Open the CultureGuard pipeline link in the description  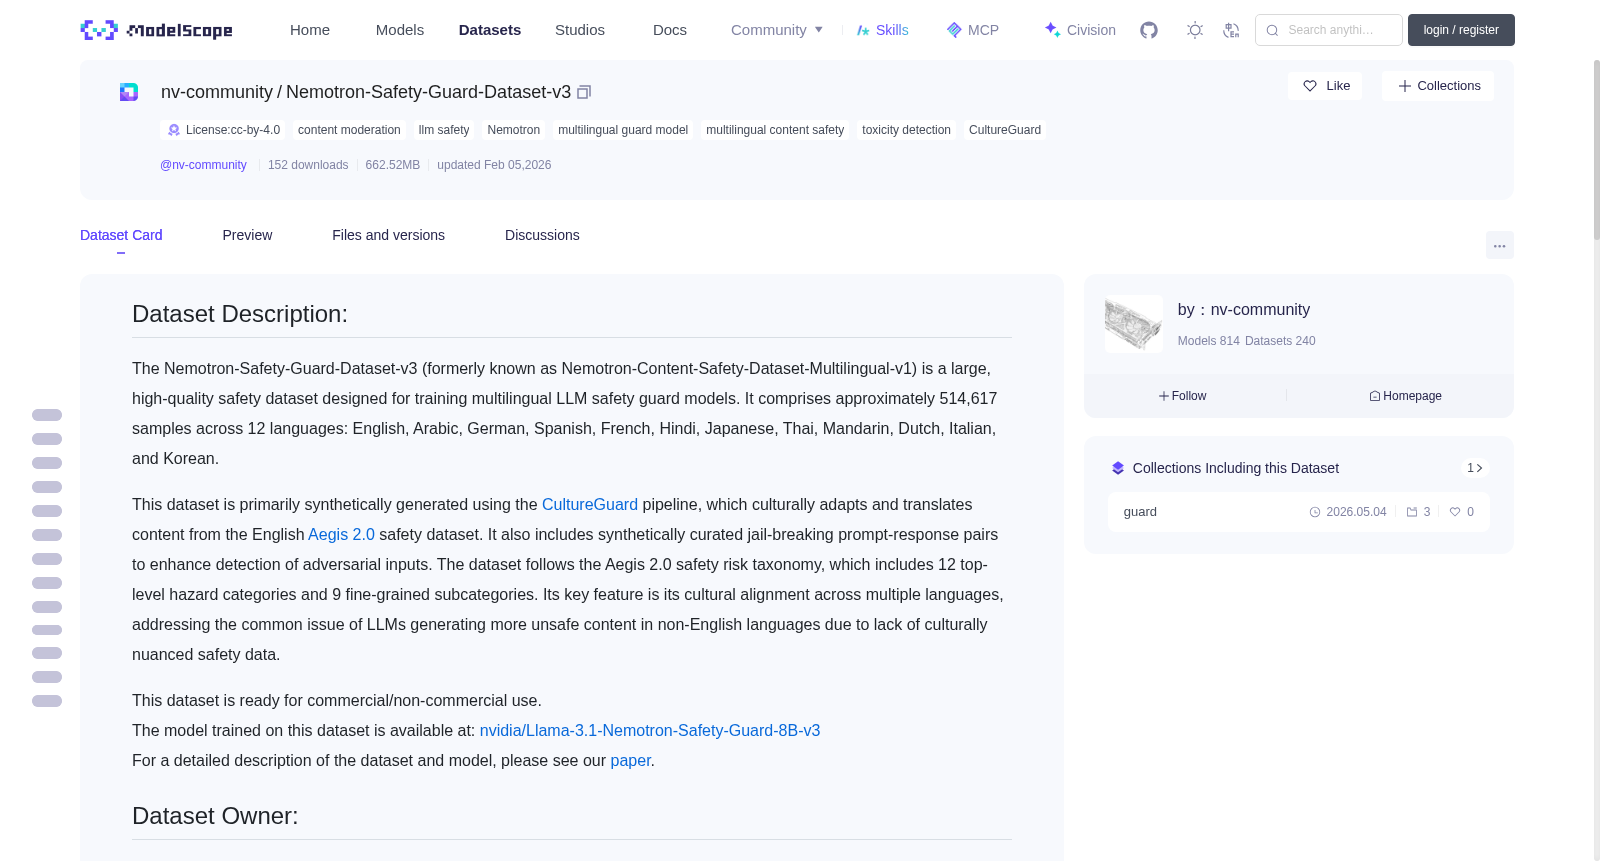coord(590,505)
